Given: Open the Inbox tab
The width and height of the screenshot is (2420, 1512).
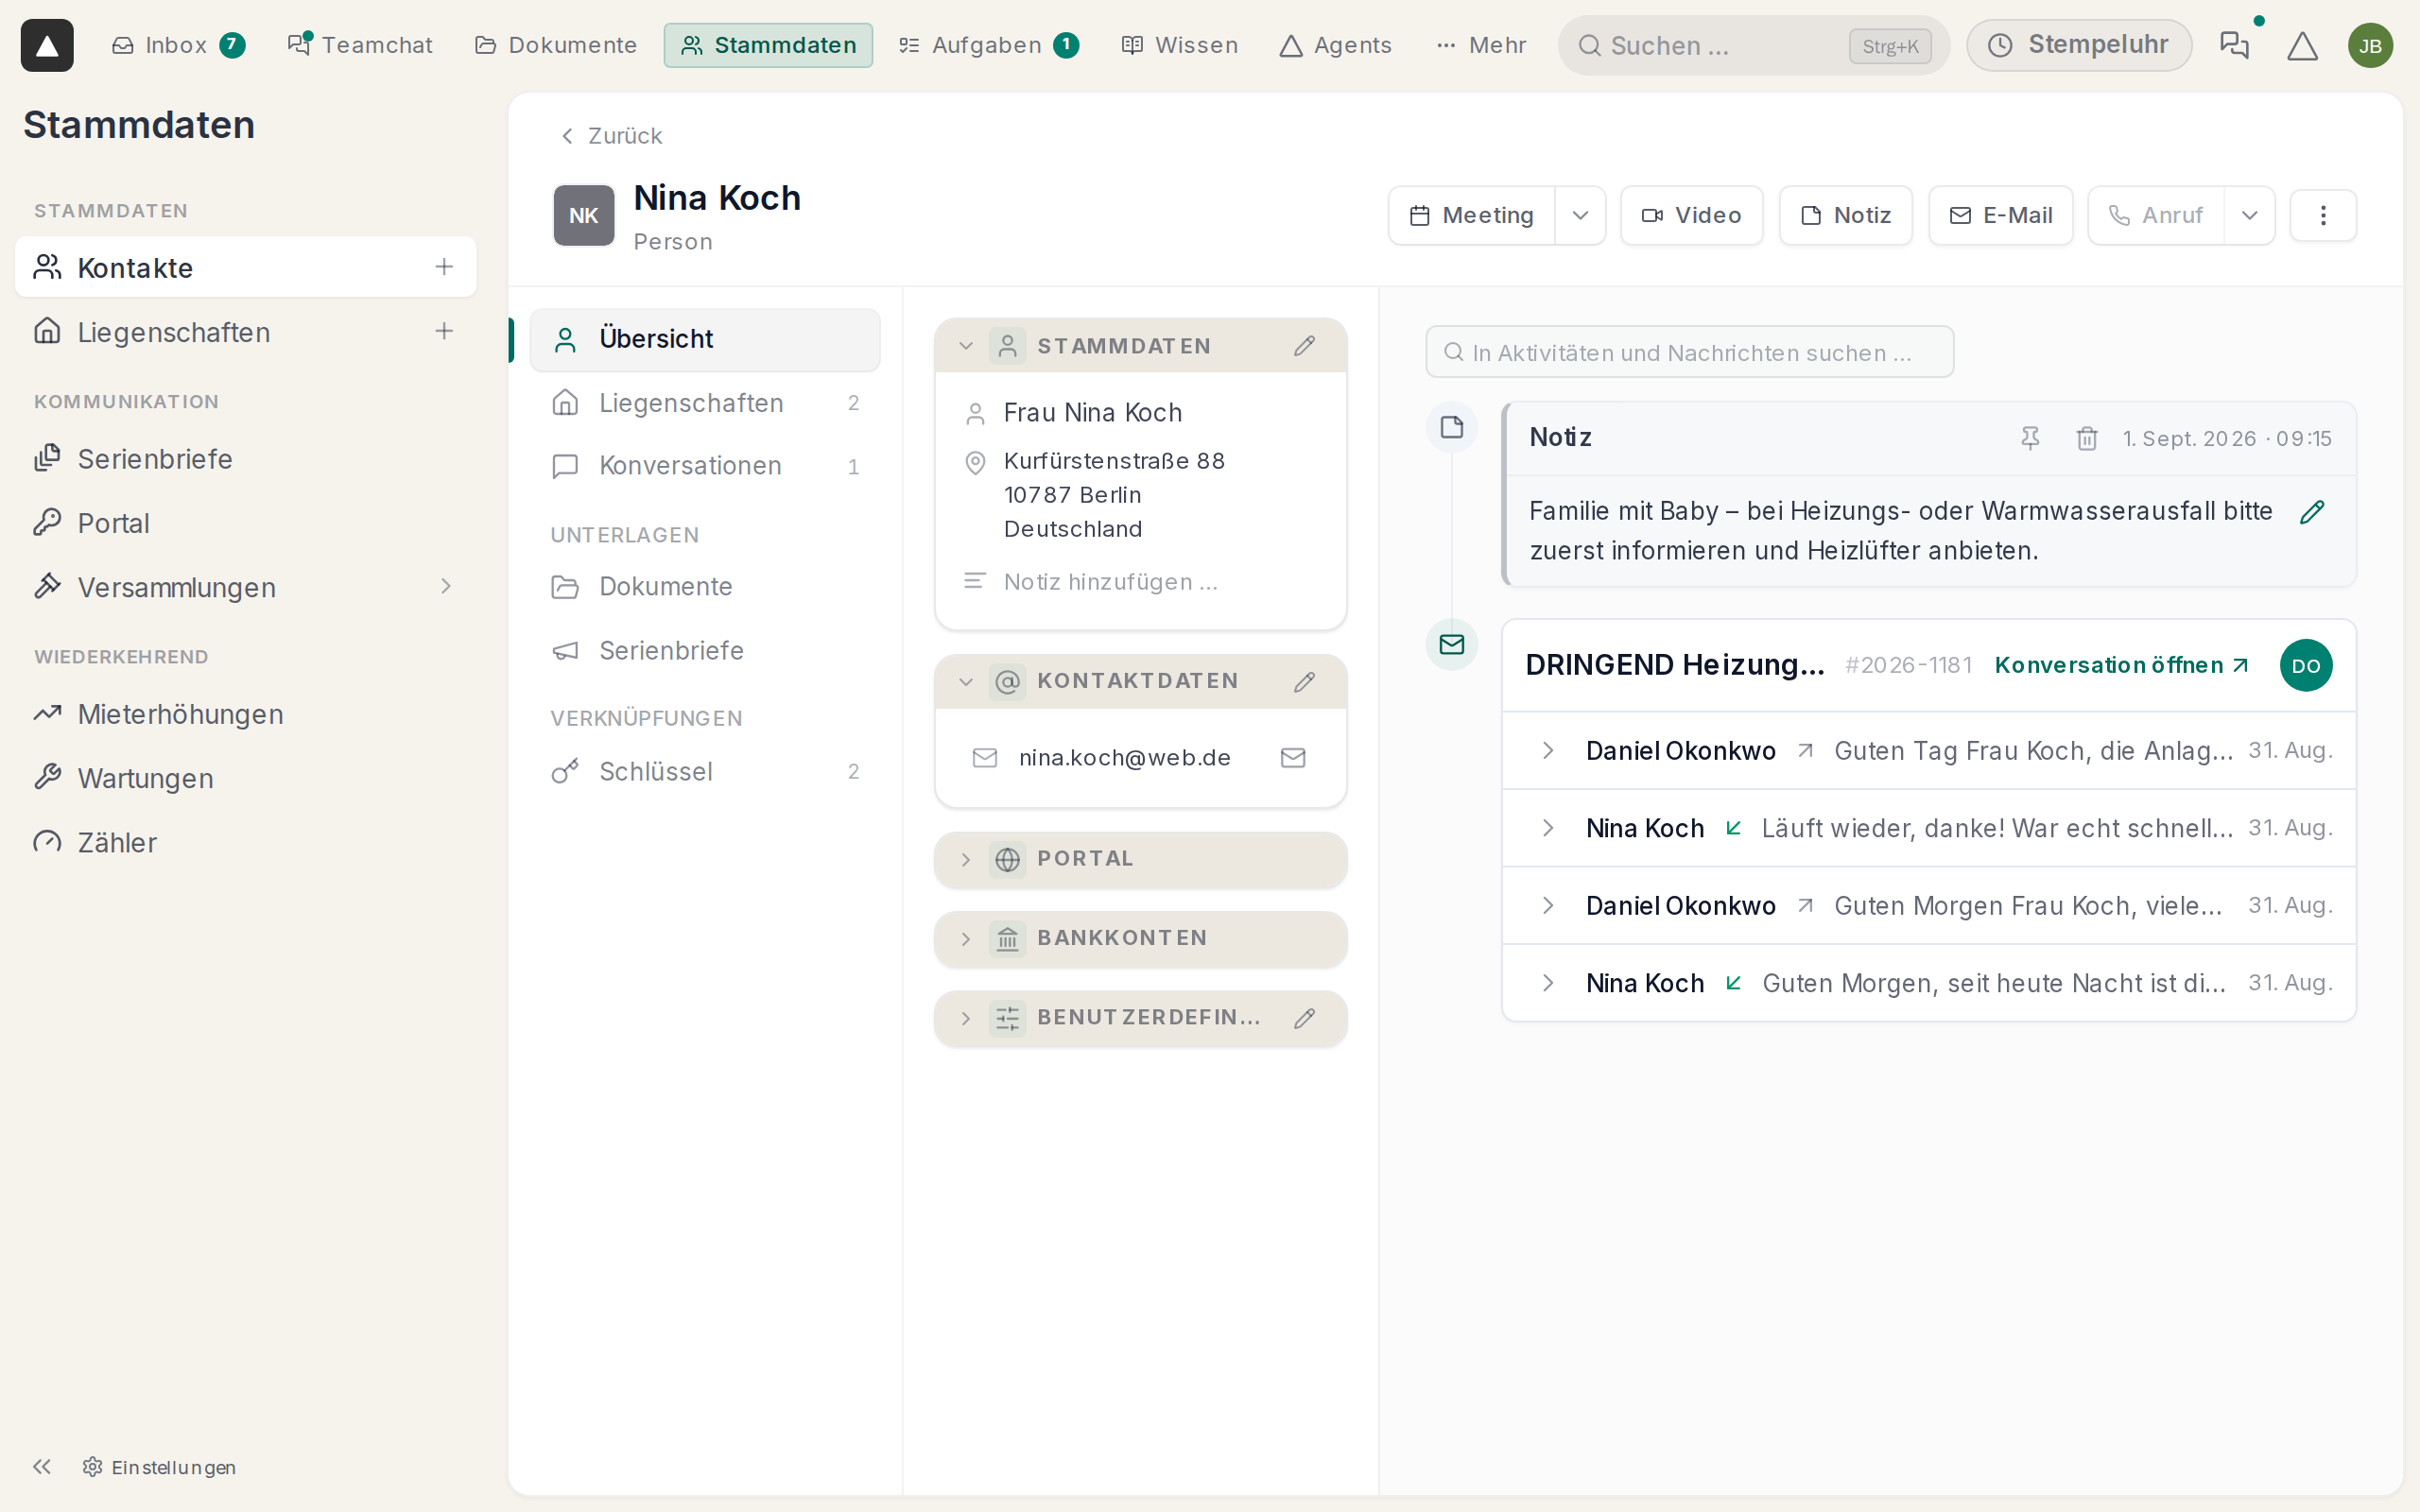Looking at the screenshot, I should tap(178, 45).
